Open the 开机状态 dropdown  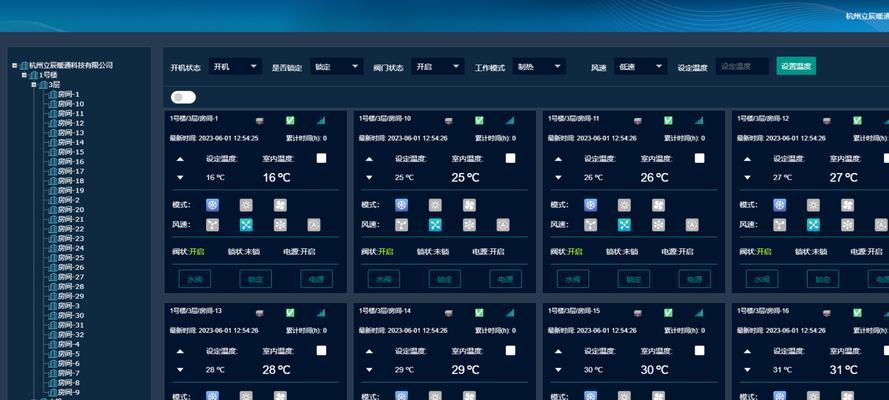[x=235, y=66]
